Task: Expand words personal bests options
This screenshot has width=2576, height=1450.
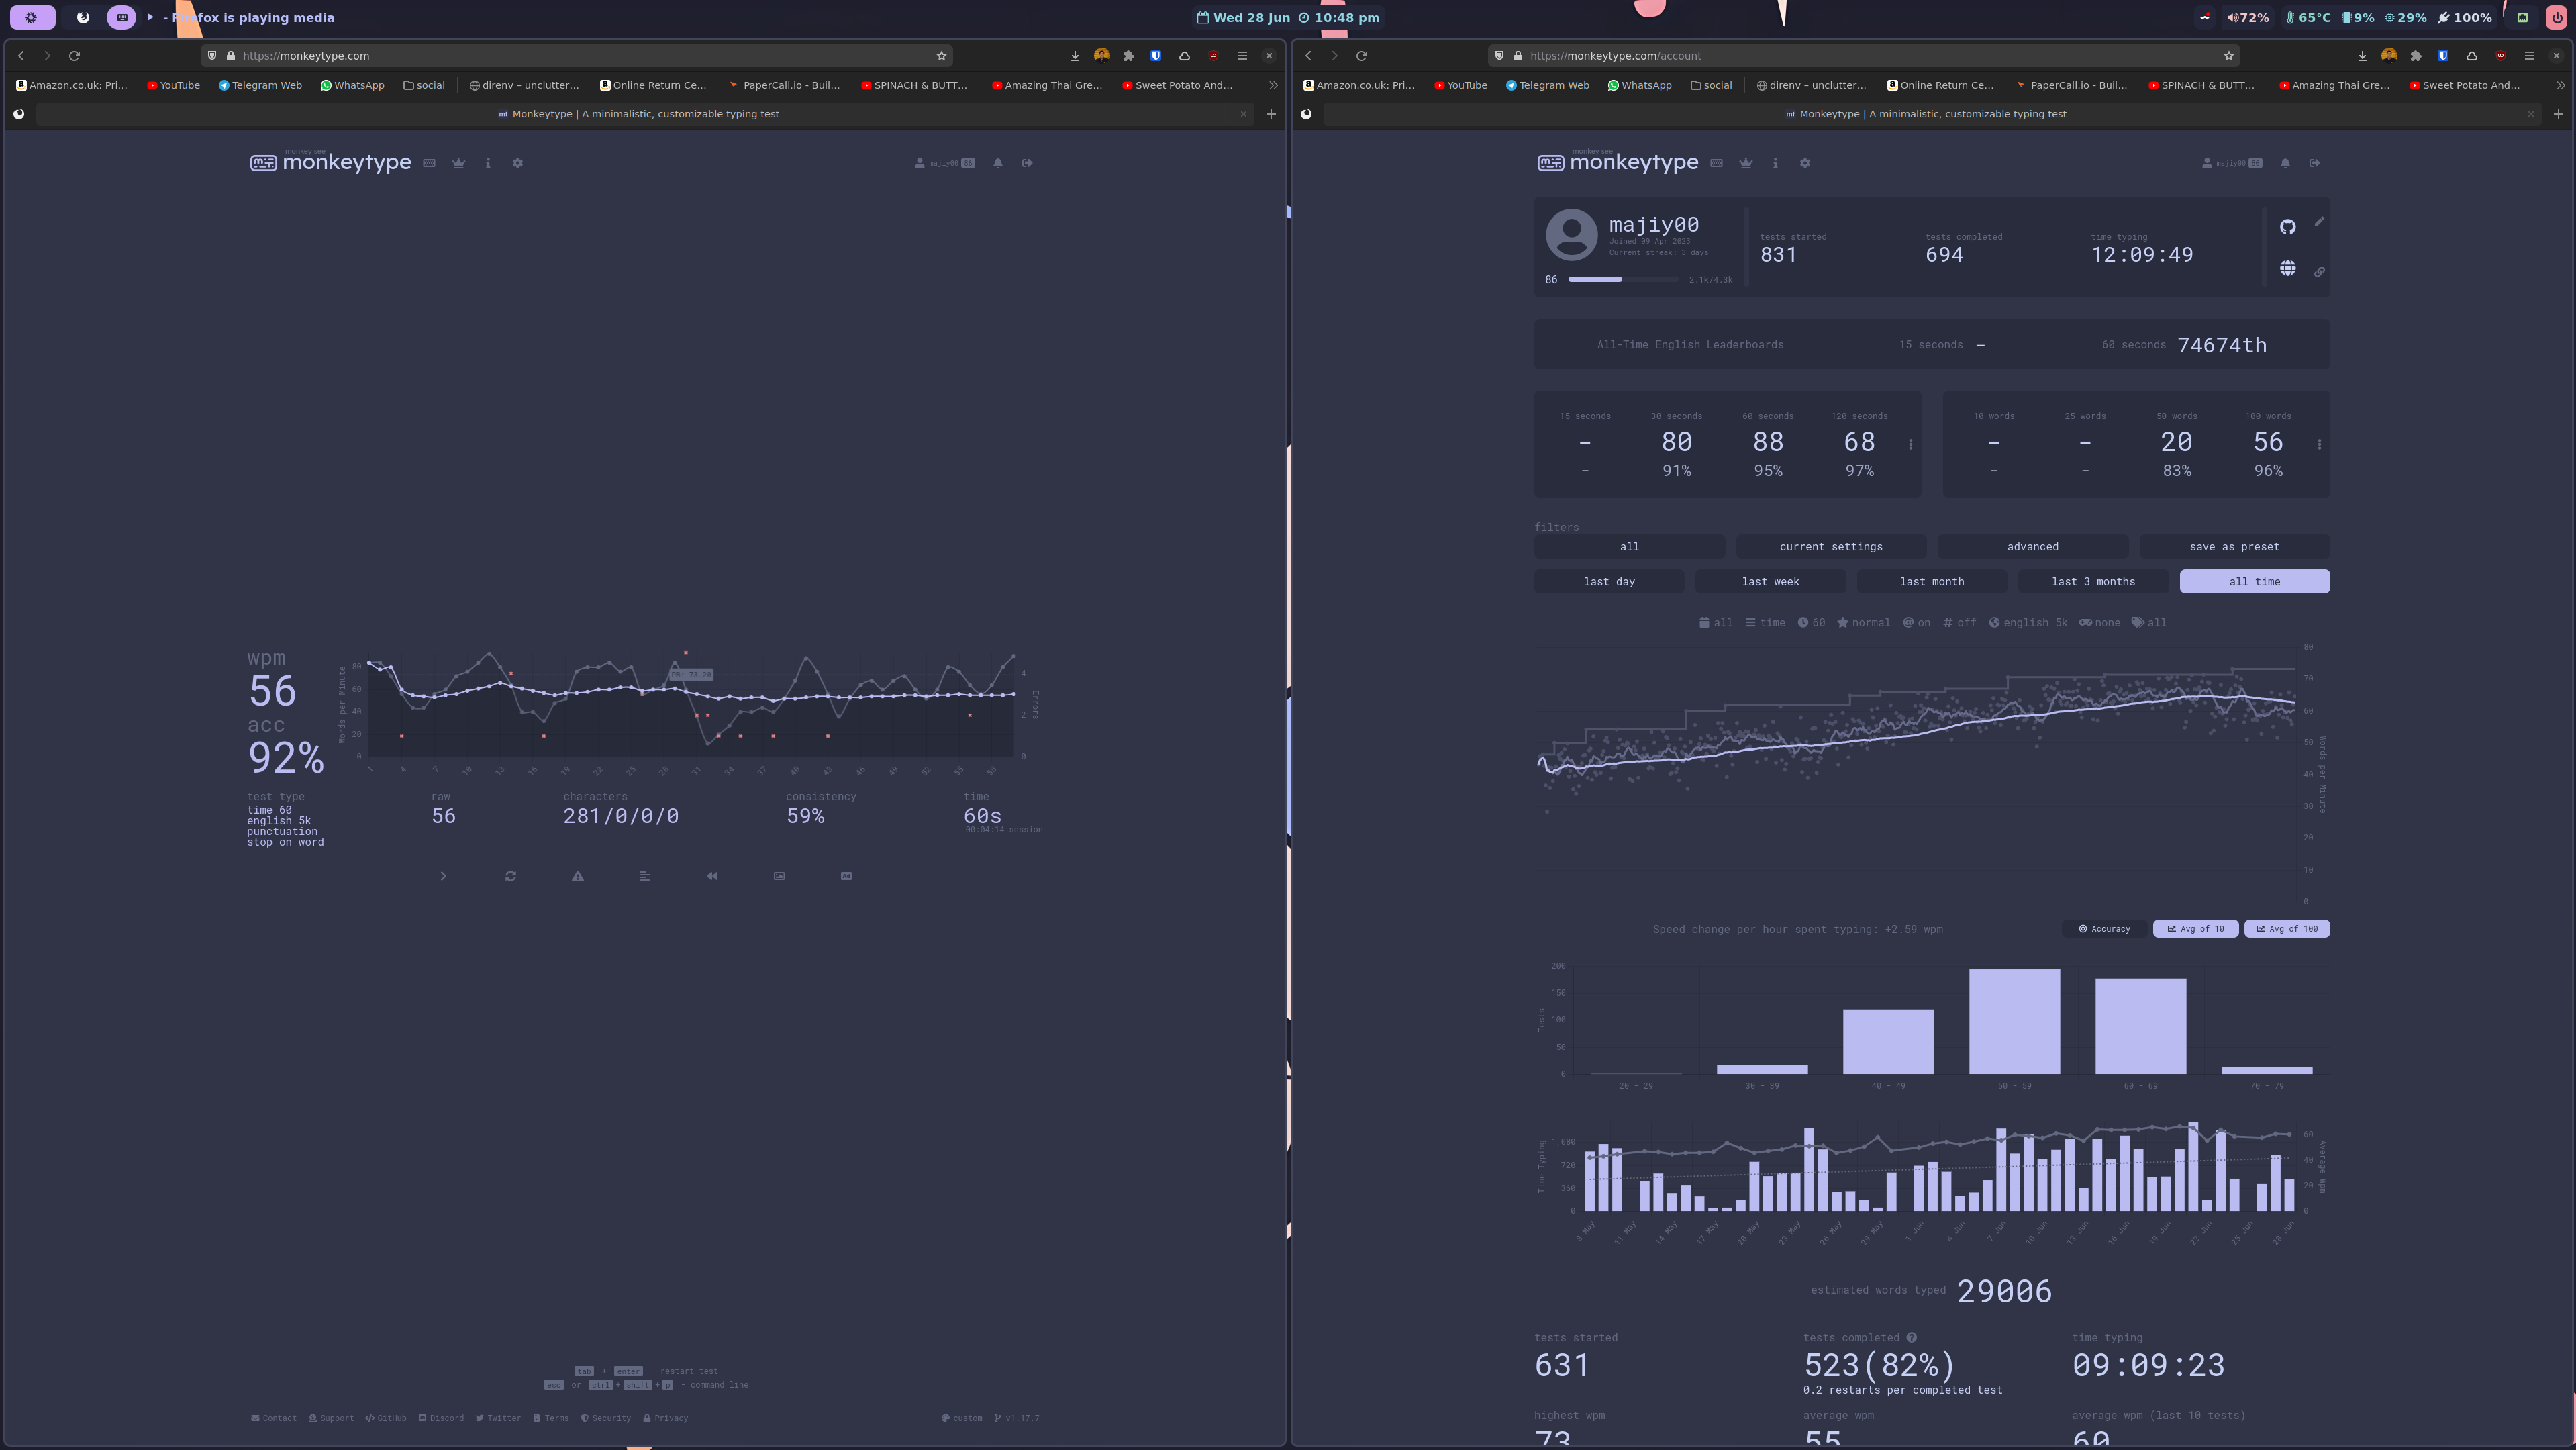Action: click(2319, 444)
